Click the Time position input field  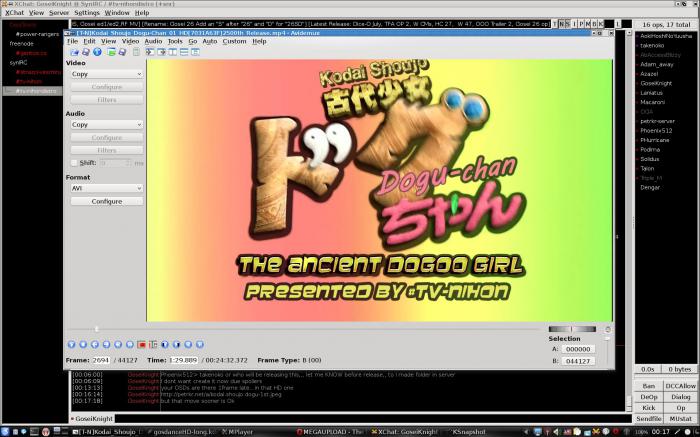[184, 360]
